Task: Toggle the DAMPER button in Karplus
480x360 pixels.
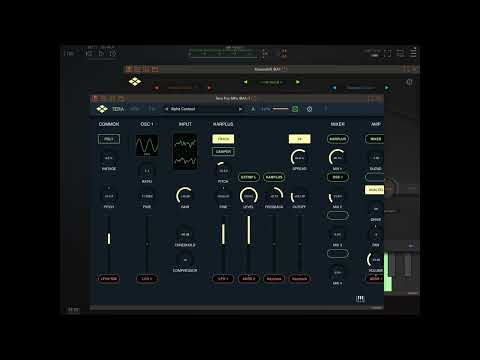Action: click(223, 152)
